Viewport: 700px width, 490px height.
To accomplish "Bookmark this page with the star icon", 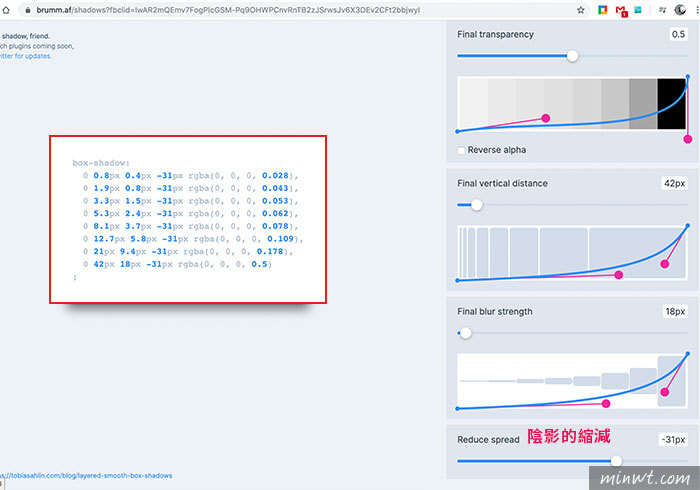I will [580, 10].
